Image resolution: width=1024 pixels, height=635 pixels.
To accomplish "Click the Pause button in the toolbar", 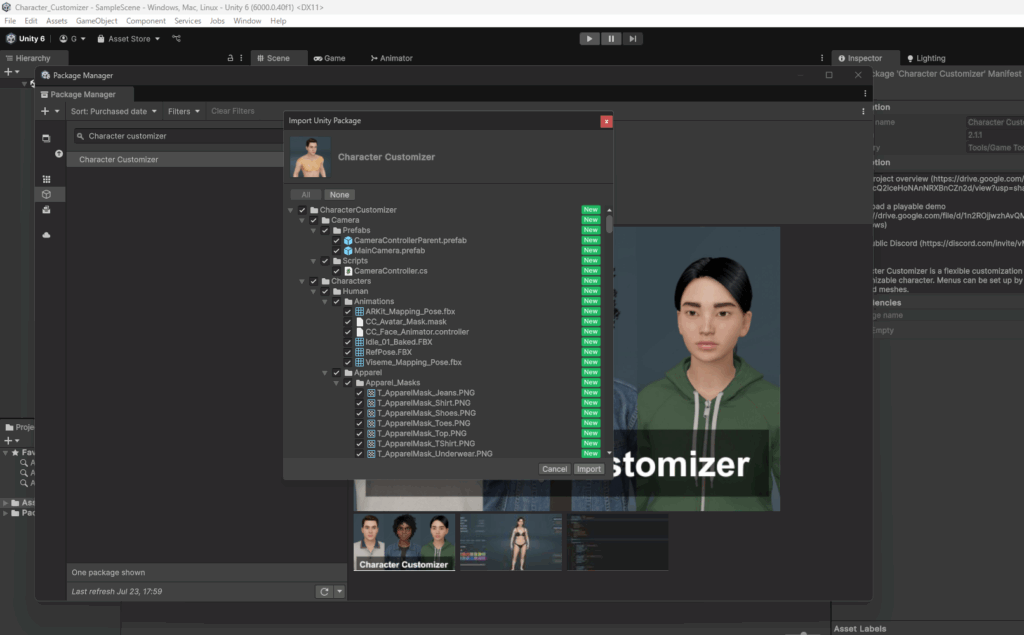I will 611,39.
